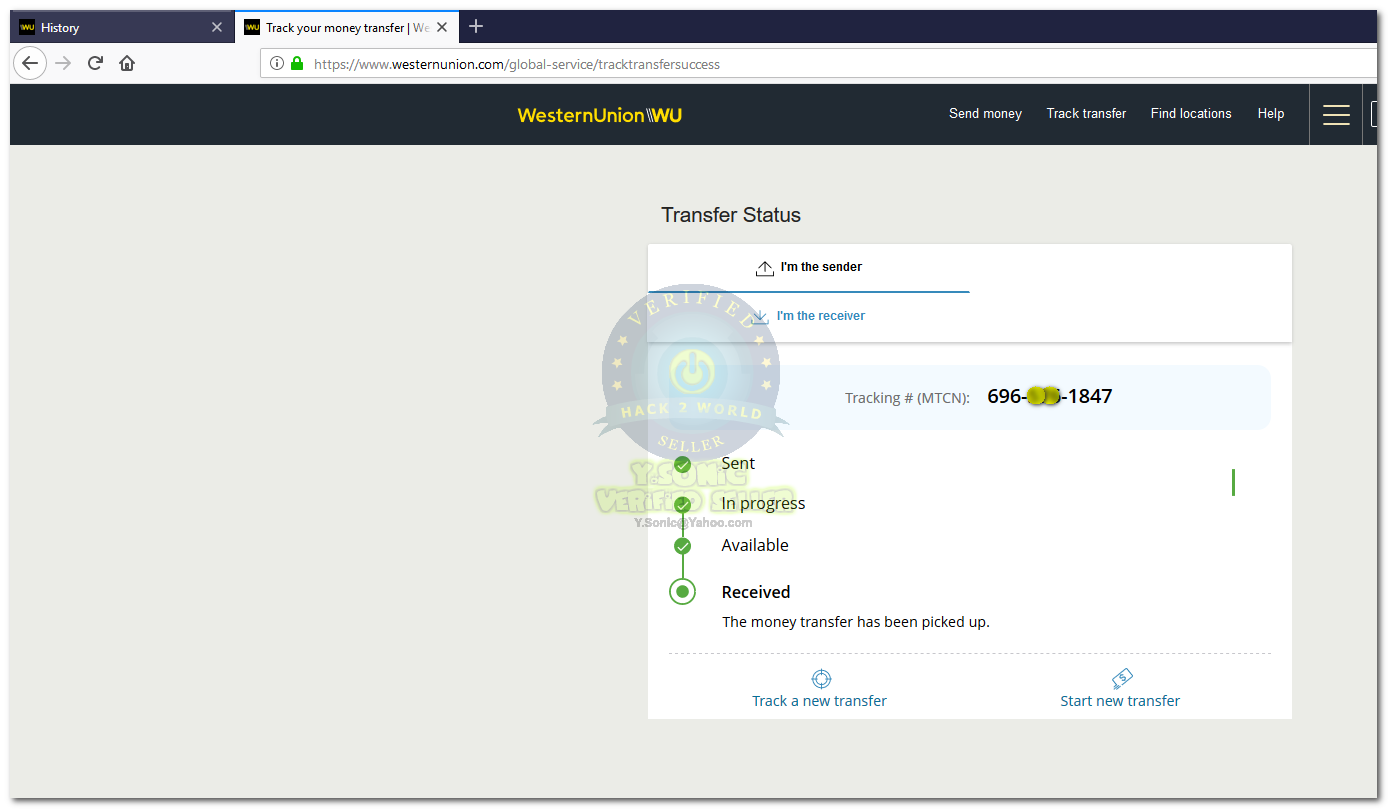Click the browser forward arrow

63,63
